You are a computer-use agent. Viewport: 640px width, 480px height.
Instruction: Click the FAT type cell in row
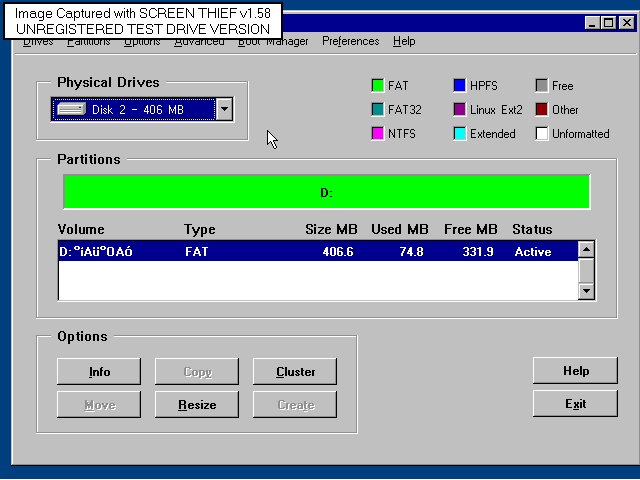pyautogui.click(x=196, y=251)
